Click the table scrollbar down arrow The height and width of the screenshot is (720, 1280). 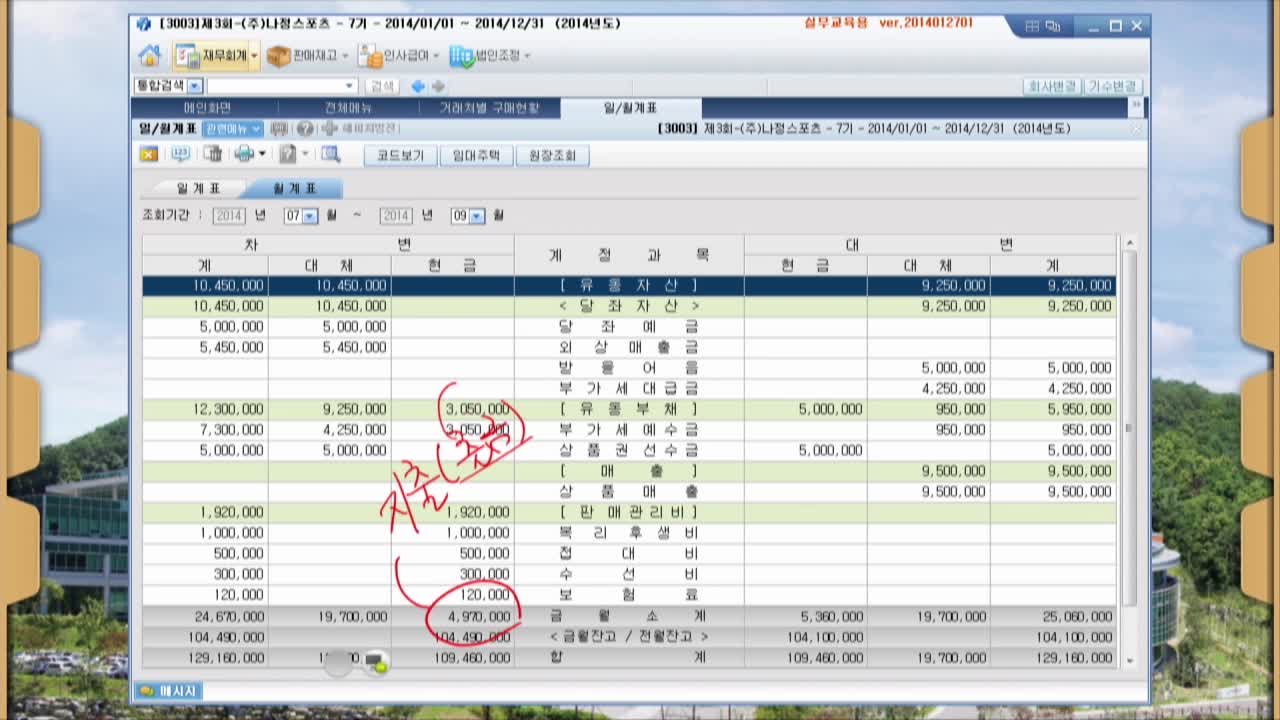coord(1130,660)
